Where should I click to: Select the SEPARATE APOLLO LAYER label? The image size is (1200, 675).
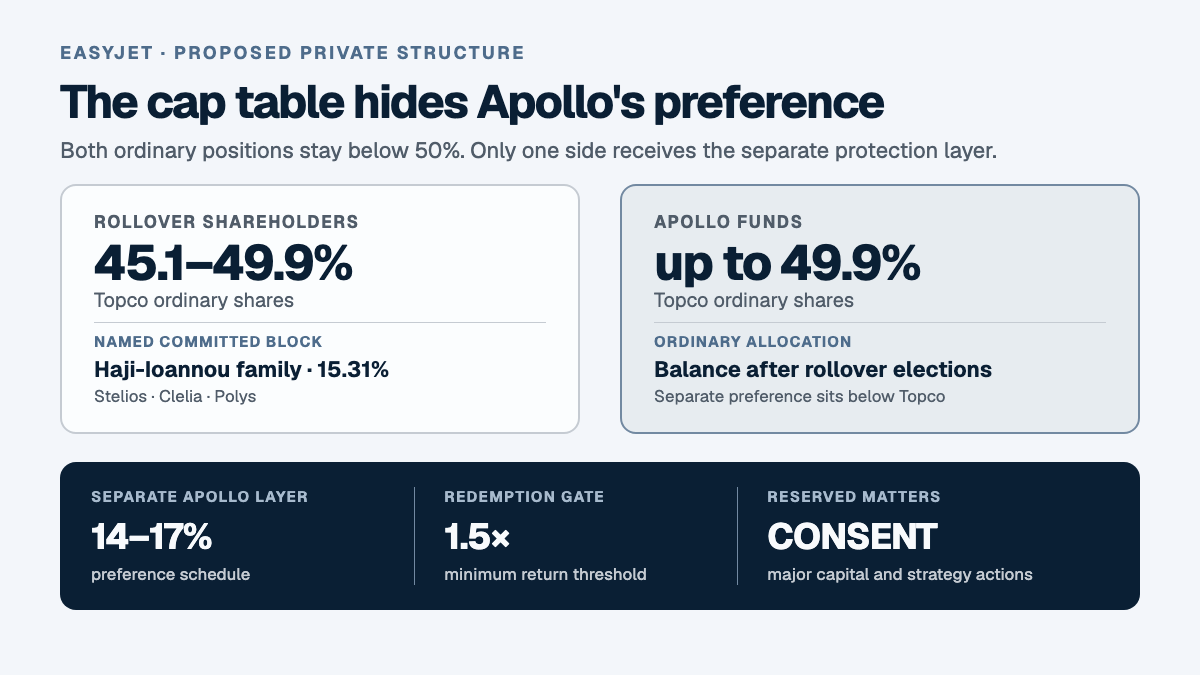[x=200, y=496]
